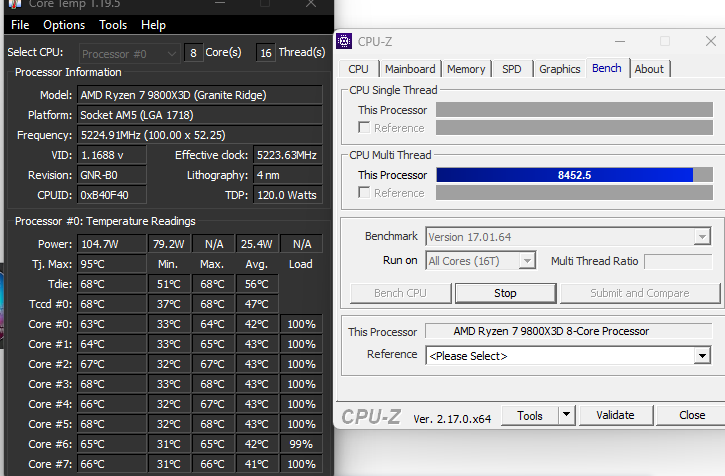Click the Tdie 68°C current temperature

pos(112,284)
